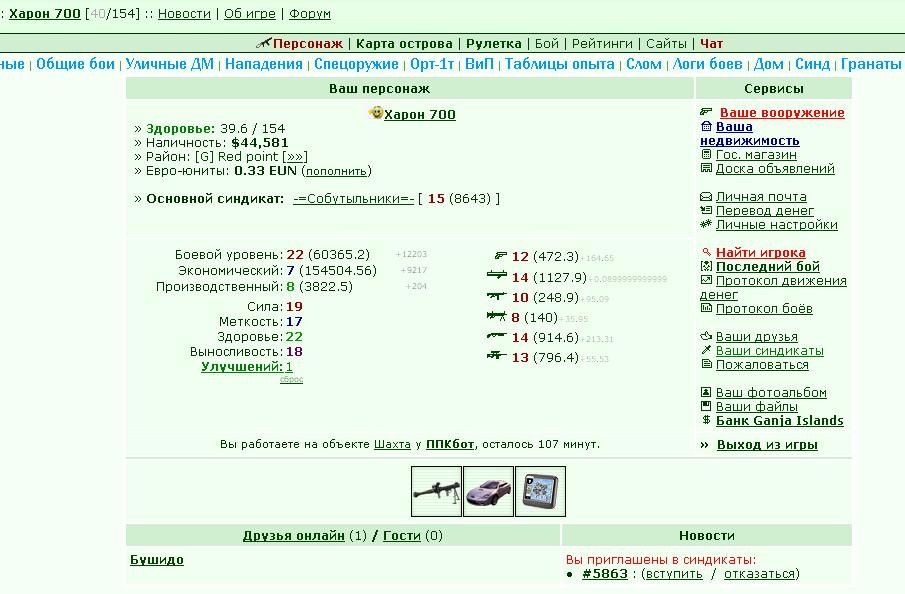The image size is (905, 594).
Task: Click the gear icon beside Личные настройки
Action: [706, 224]
